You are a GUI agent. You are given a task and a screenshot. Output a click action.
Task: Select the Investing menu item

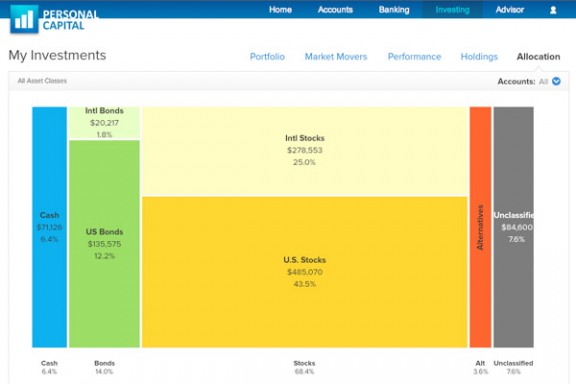point(453,10)
